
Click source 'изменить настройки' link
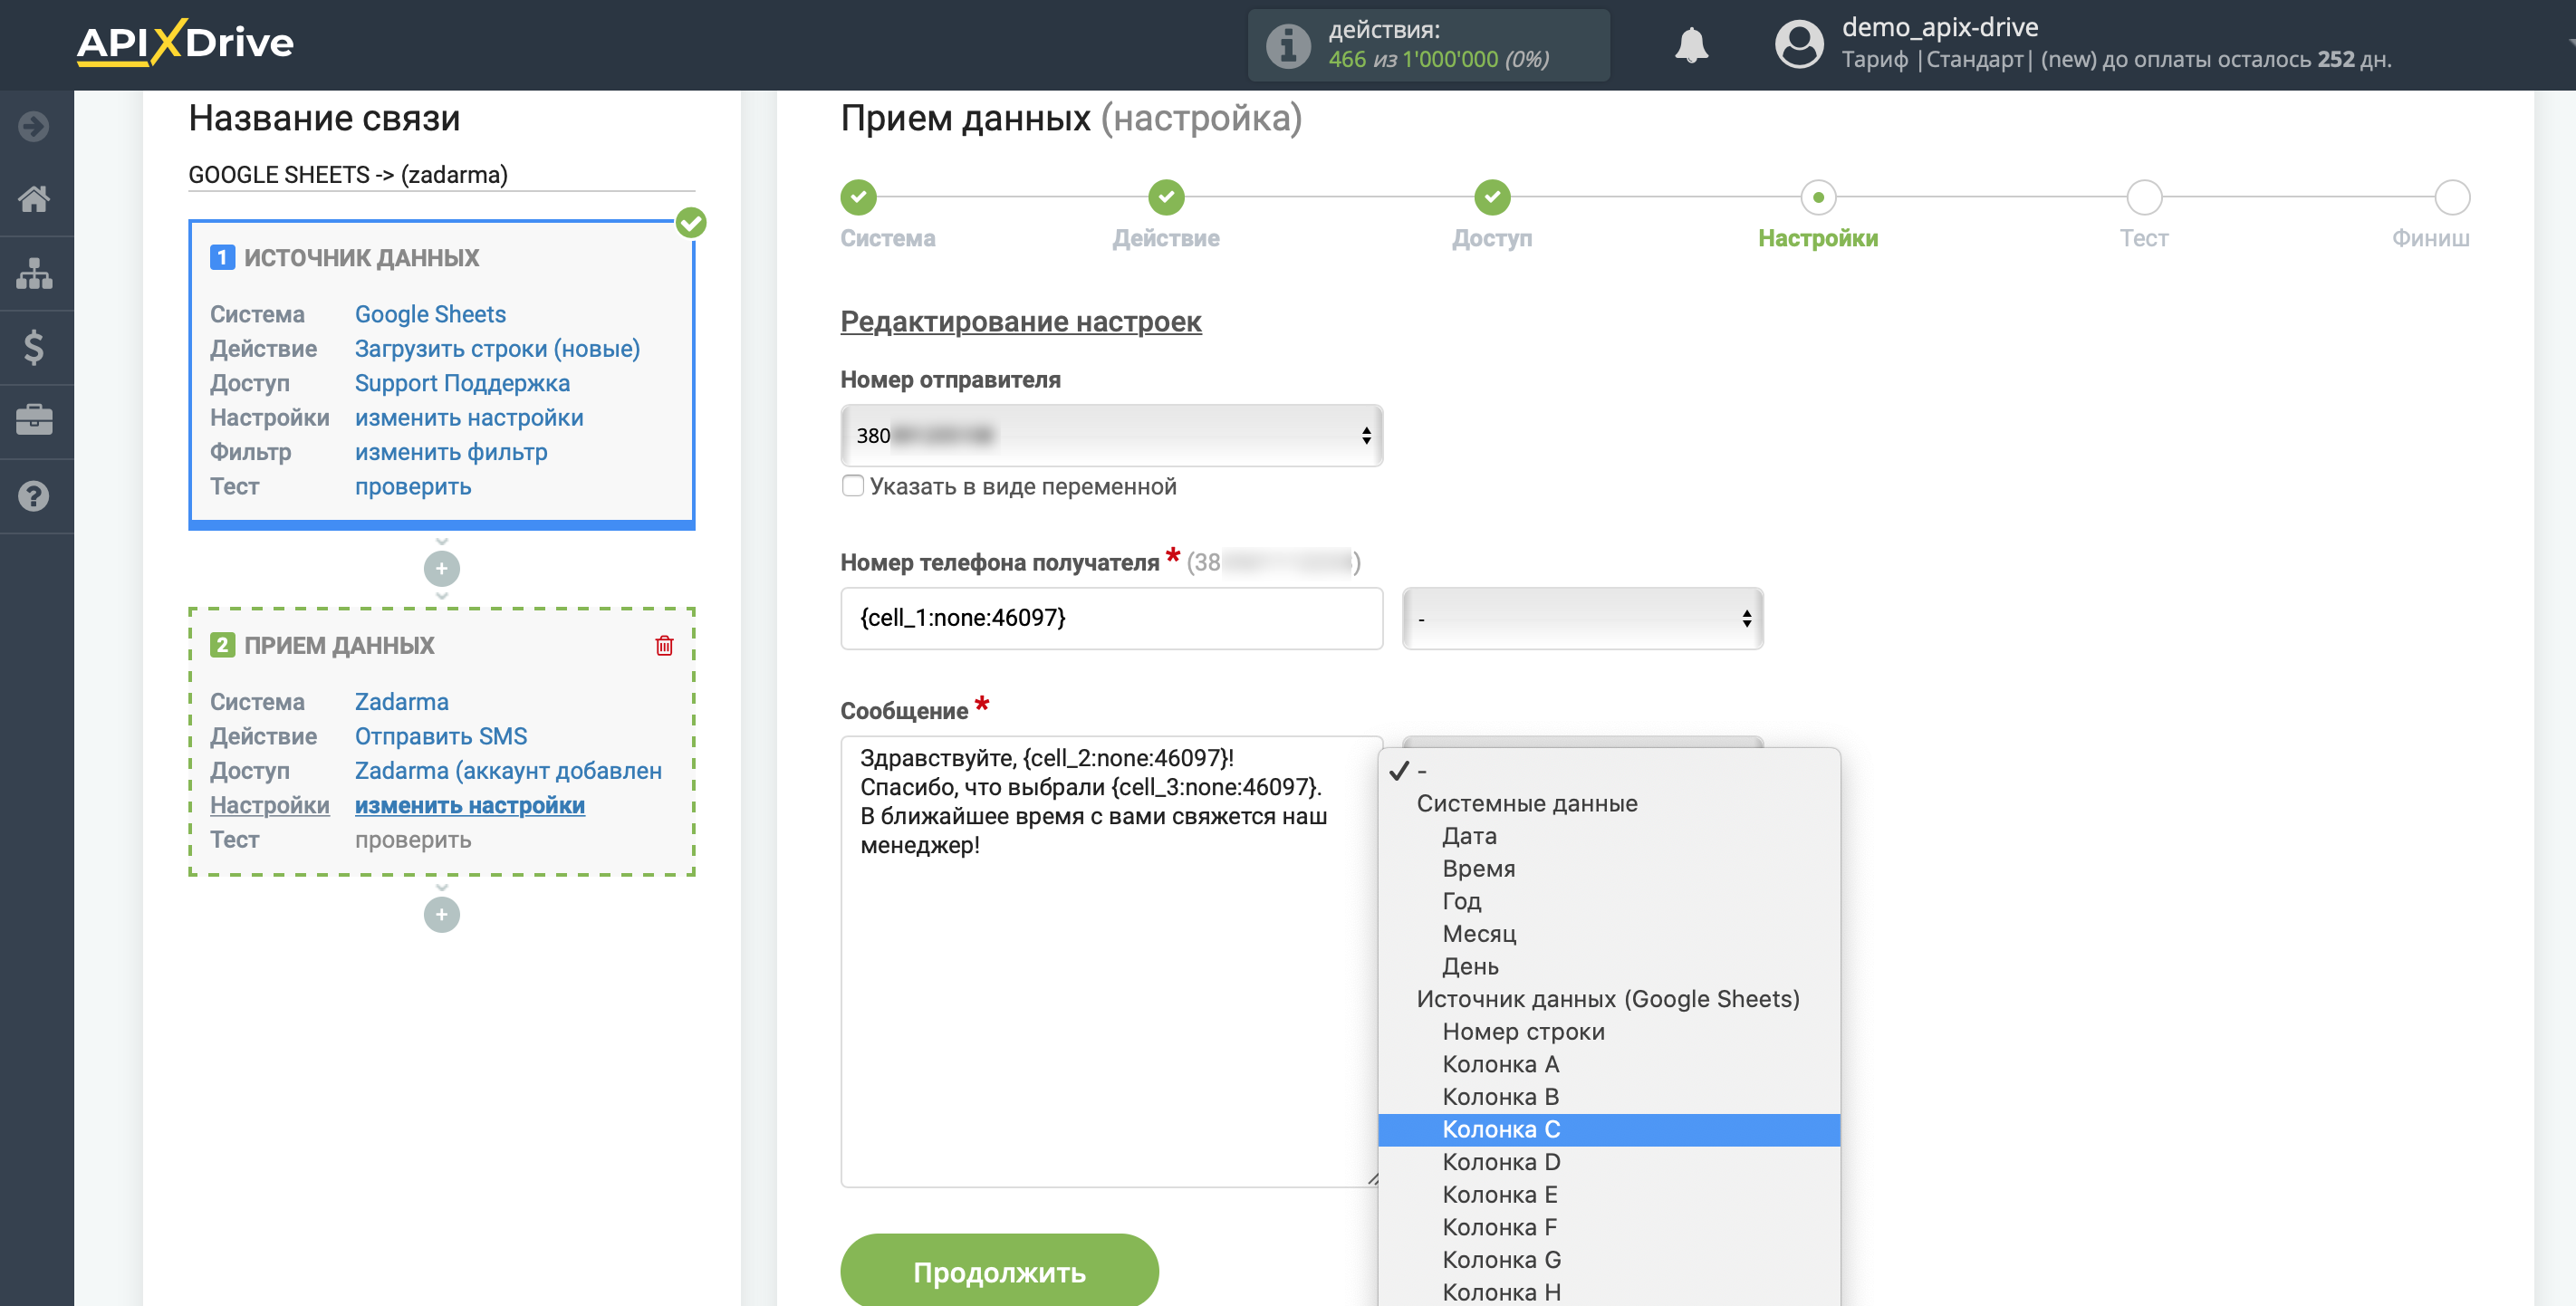469,418
